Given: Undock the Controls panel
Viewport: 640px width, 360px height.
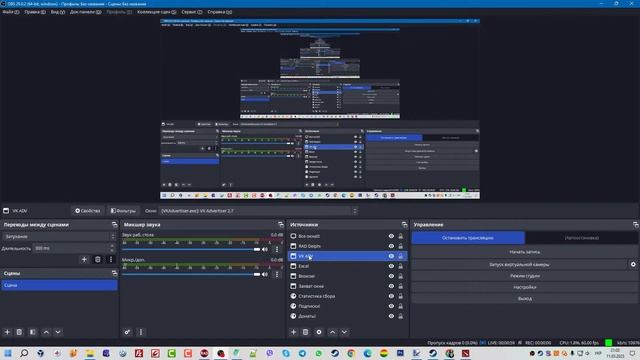Looking at the screenshot, I should [636, 225].
